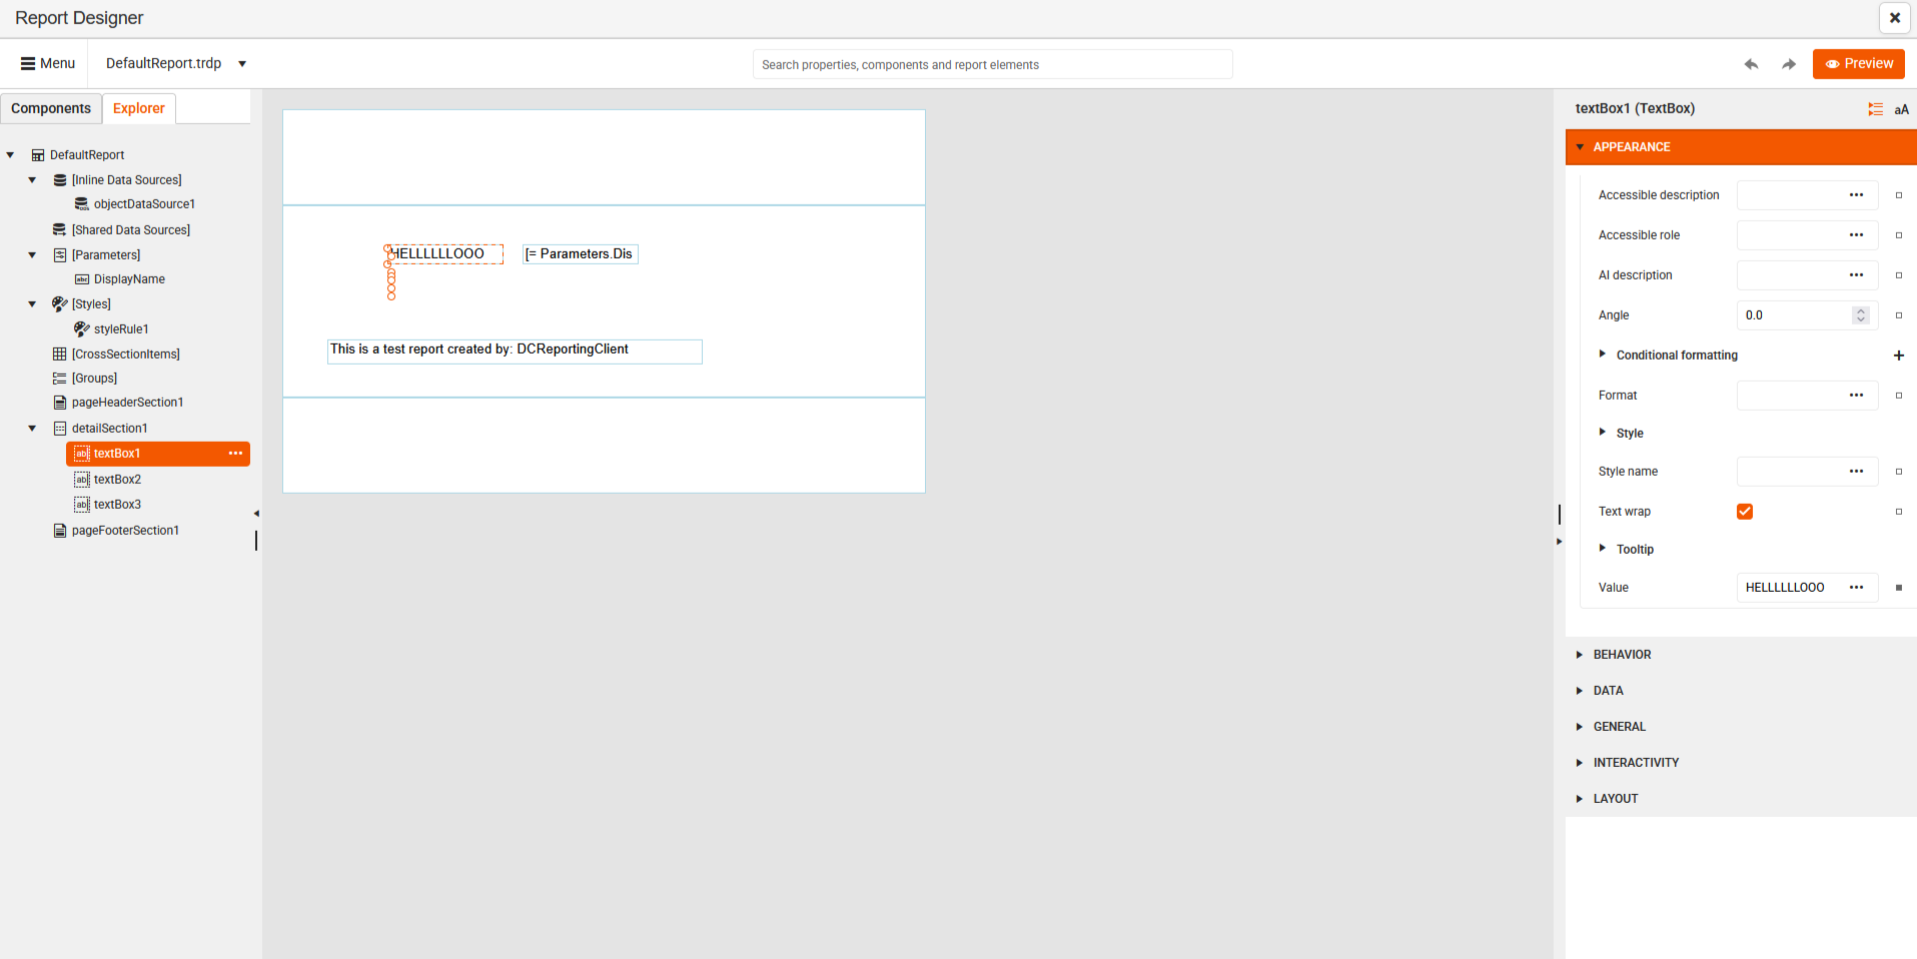Viewport: 1917px width, 959px height.
Task: Select the DisplayName parameter icon
Action: (x=82, y=279)
